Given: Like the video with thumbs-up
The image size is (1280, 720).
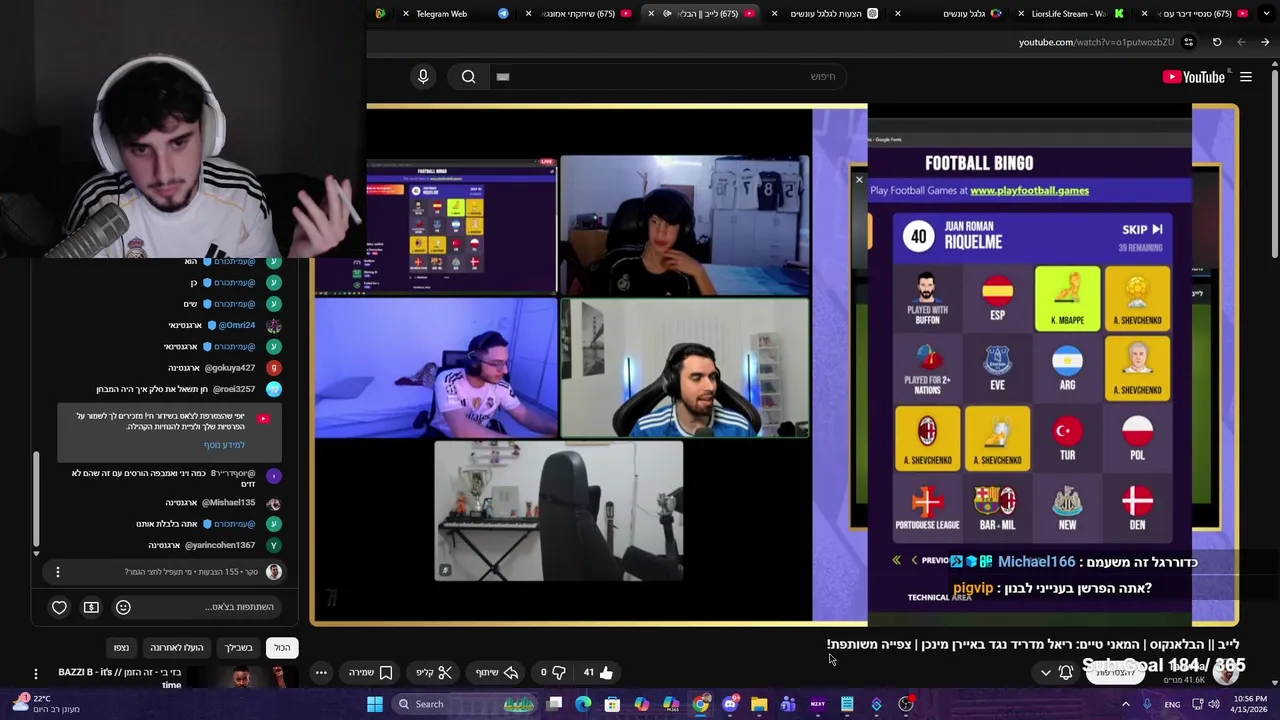Looking at the screenshot, I should coord(598,673).
